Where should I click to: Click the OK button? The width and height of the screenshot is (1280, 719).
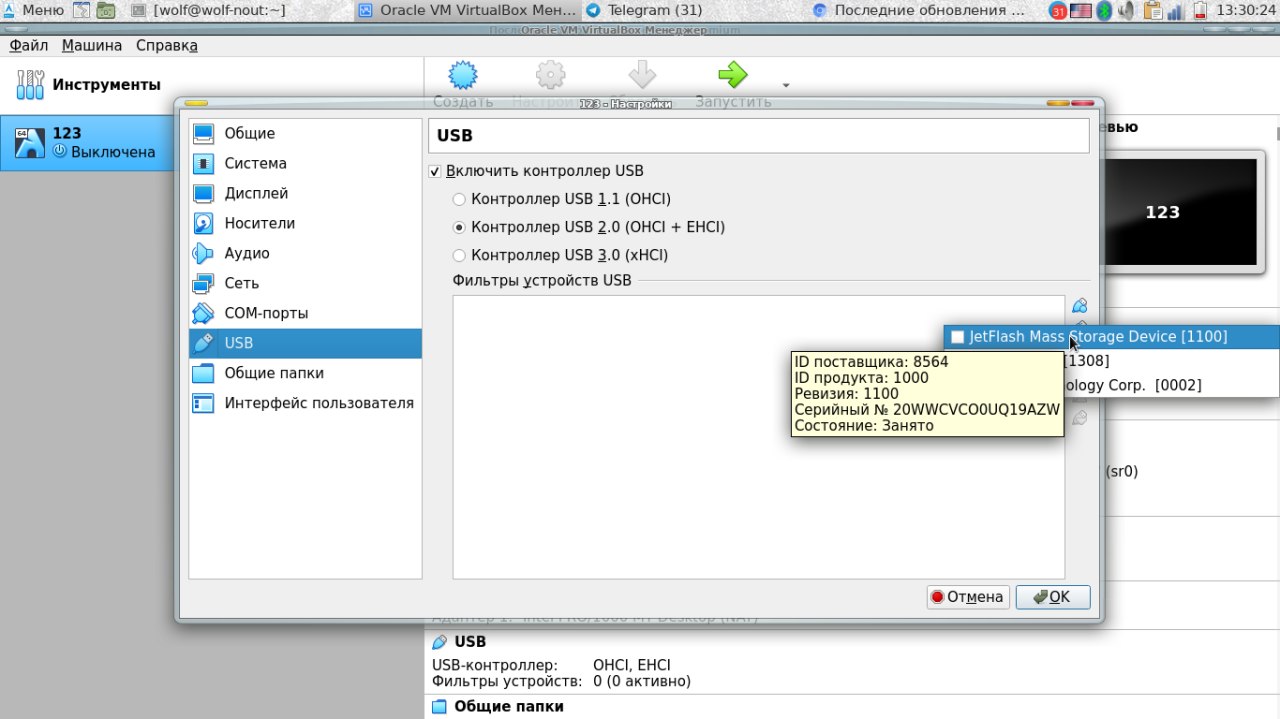[1053, 597]
